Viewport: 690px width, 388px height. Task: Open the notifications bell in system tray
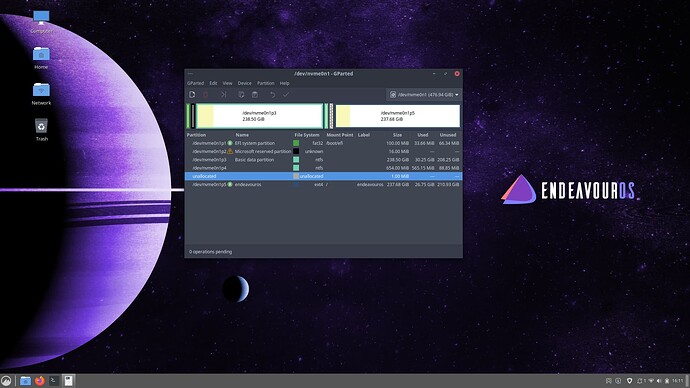640,381
